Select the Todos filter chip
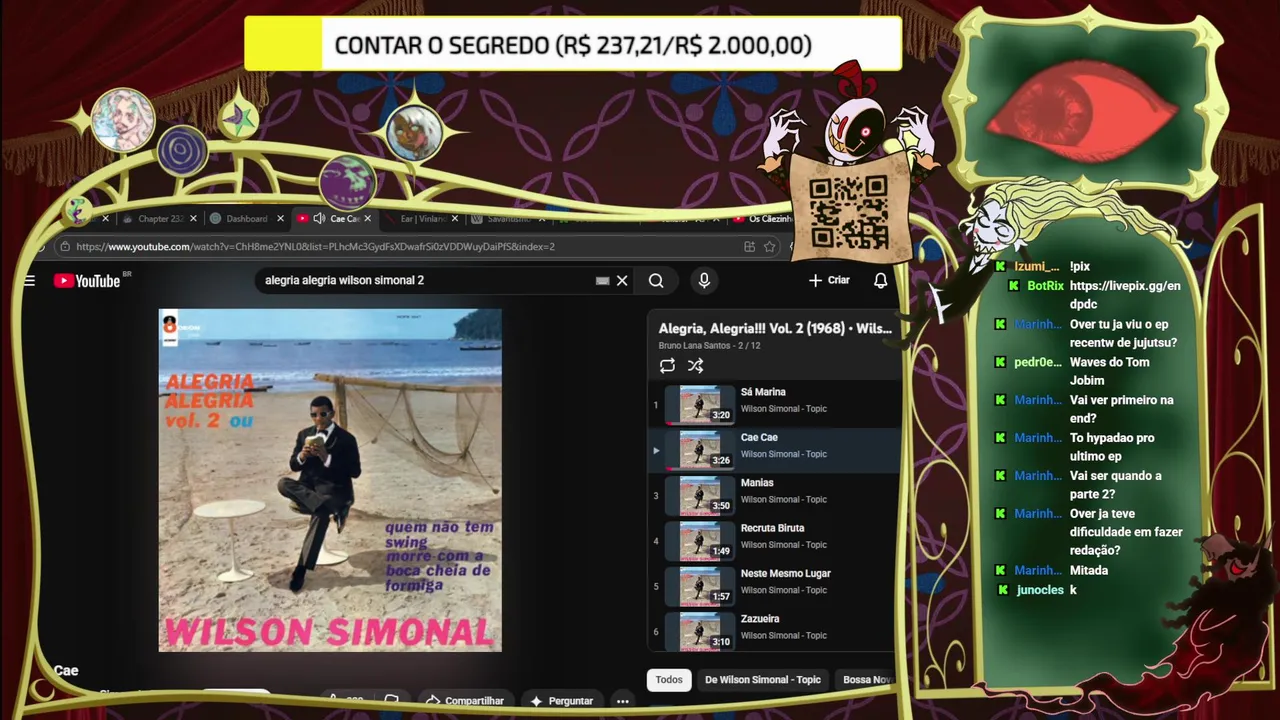1280x720 pixels. [x=669, y=680]
